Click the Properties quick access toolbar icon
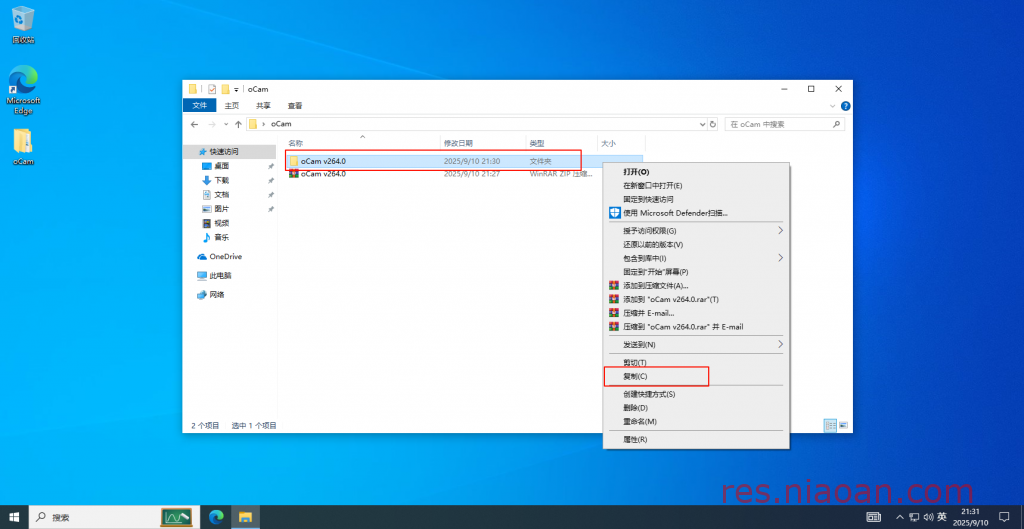This screenshot has height=529, width=1024. [212, 89]
